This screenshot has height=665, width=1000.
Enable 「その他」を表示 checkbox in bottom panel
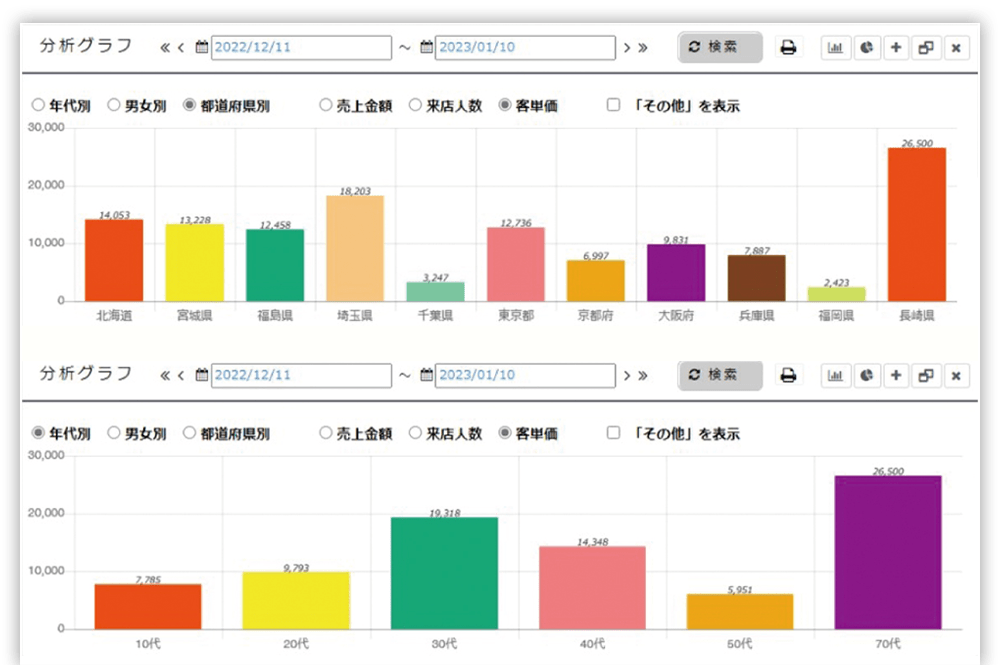coord(614,433)
